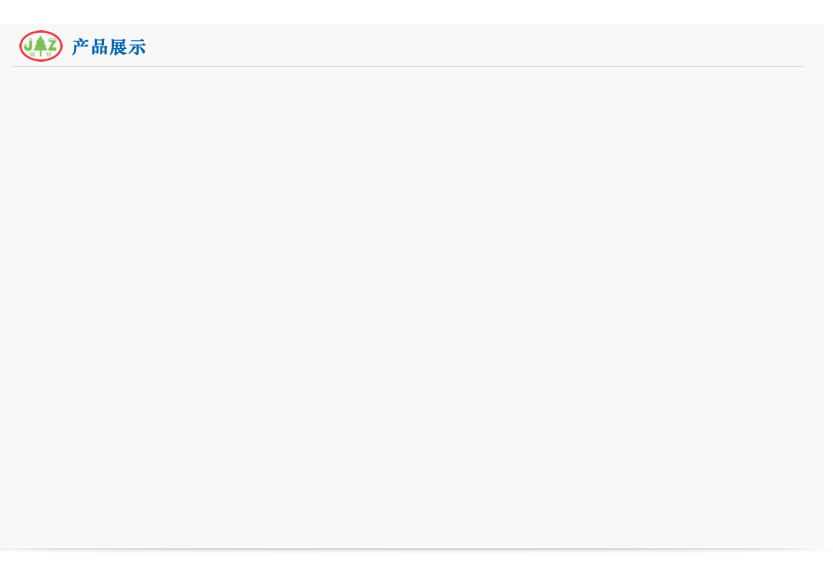Click the JAZ tree logo icon

[41, 46]
